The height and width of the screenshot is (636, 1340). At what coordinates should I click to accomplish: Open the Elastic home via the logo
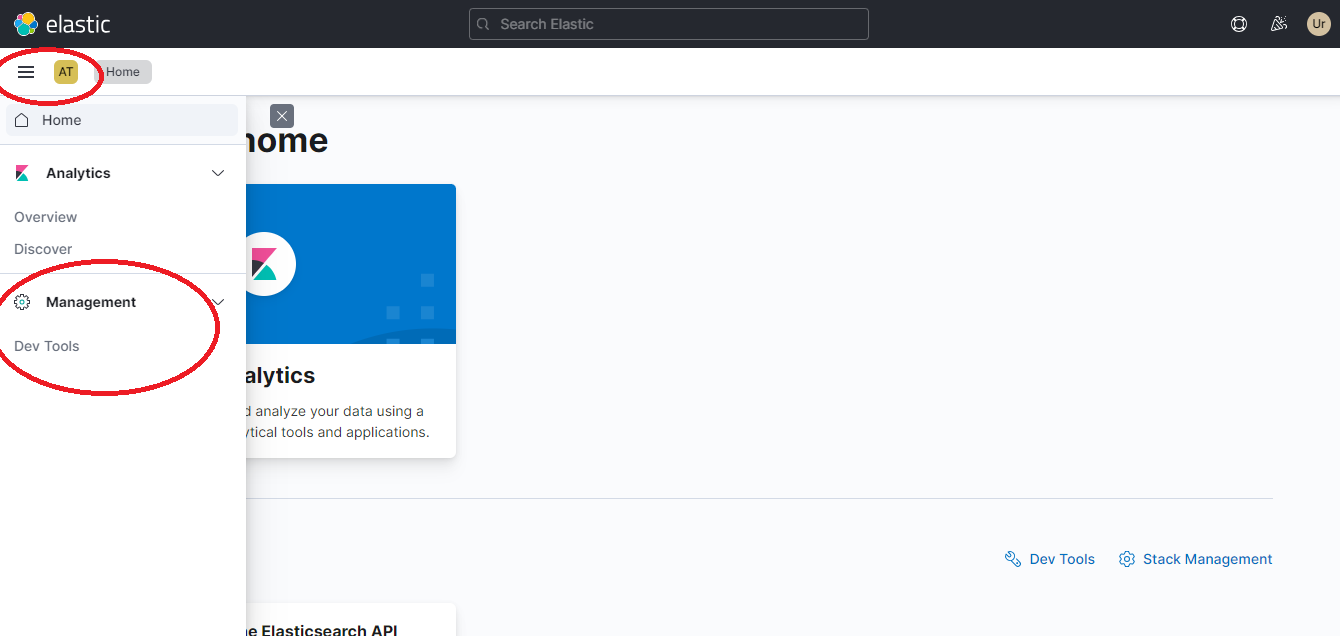(x=26, y=23)
